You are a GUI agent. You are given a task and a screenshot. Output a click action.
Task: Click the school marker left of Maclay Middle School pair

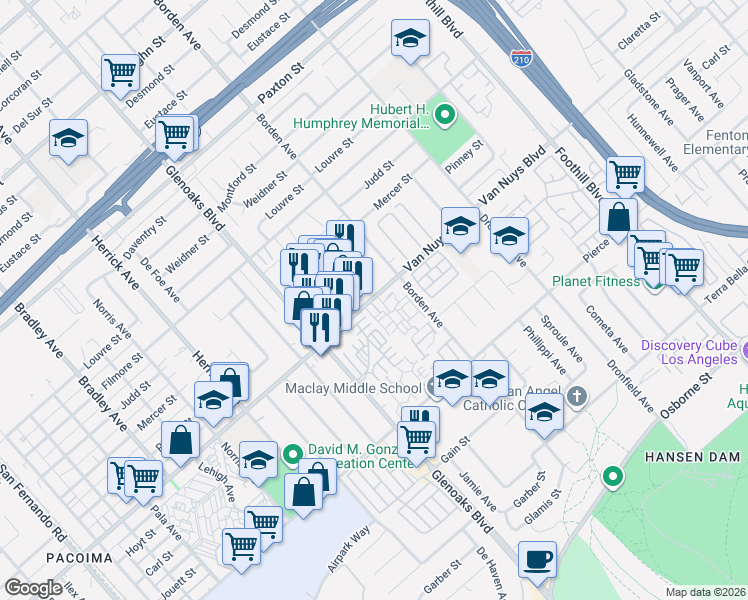[452, 380]
